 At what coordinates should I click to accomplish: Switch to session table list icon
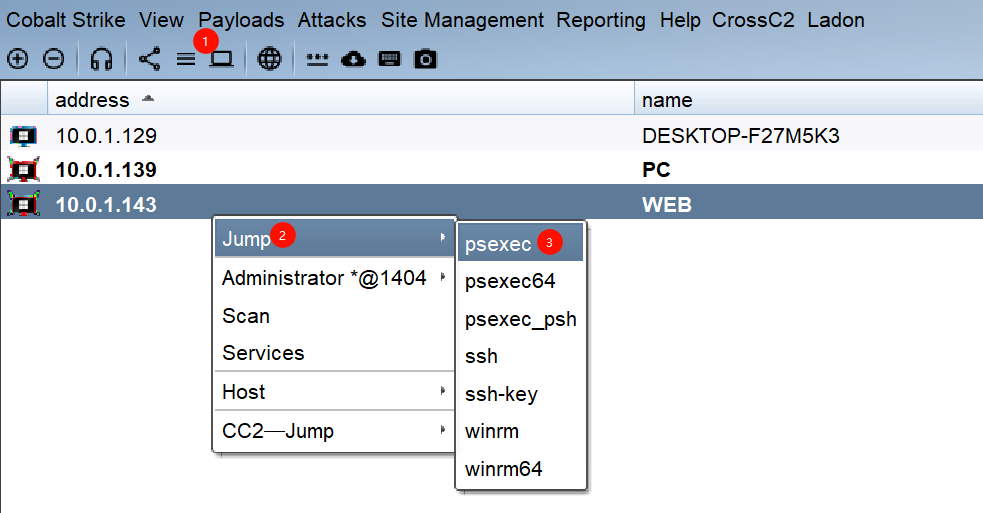click(x=186, y=59)
